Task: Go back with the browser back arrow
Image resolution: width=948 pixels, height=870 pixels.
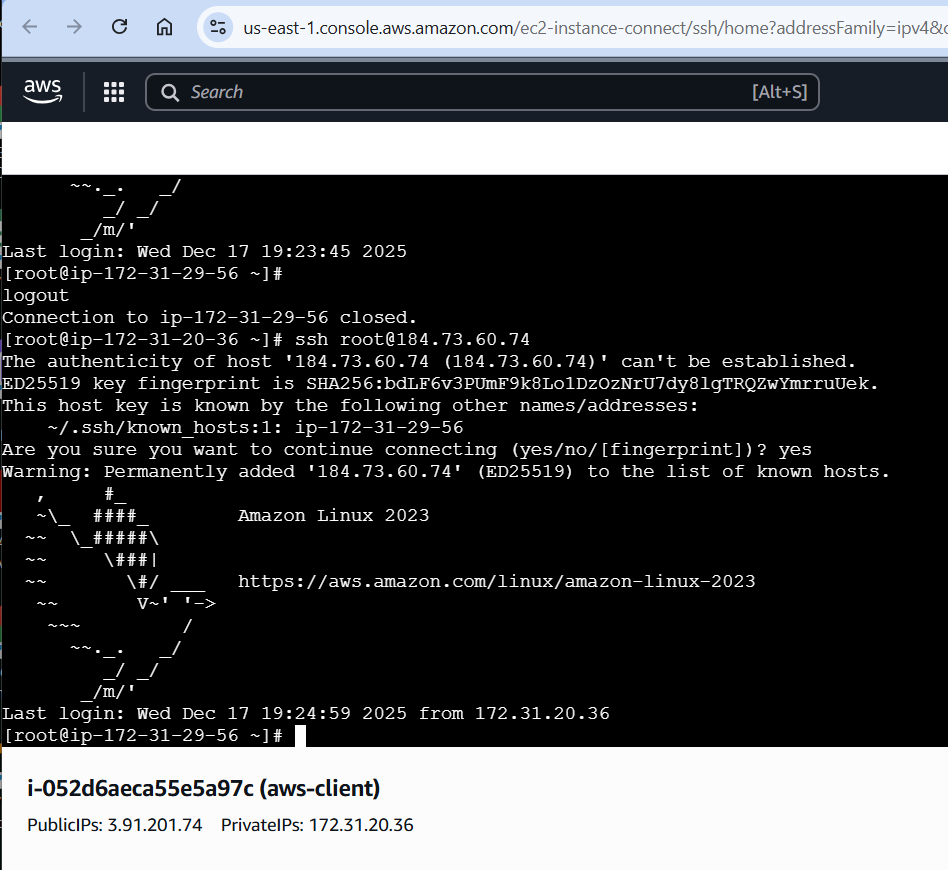Action: point(30,27)
